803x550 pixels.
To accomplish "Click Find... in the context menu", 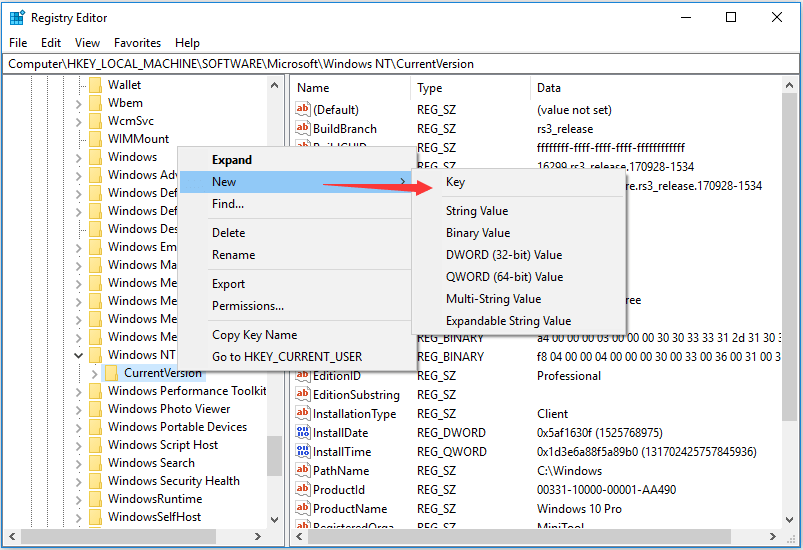I will tap(297, 204).
